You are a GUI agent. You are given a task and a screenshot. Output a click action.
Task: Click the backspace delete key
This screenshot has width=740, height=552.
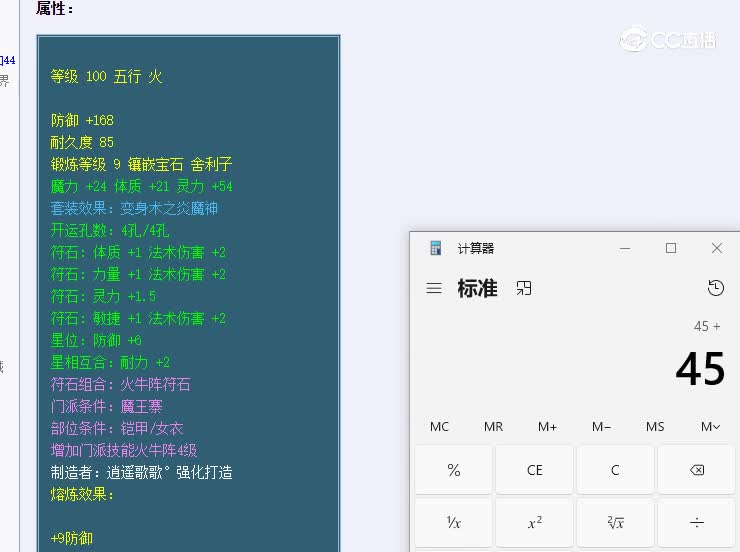[x=697, y=470]
